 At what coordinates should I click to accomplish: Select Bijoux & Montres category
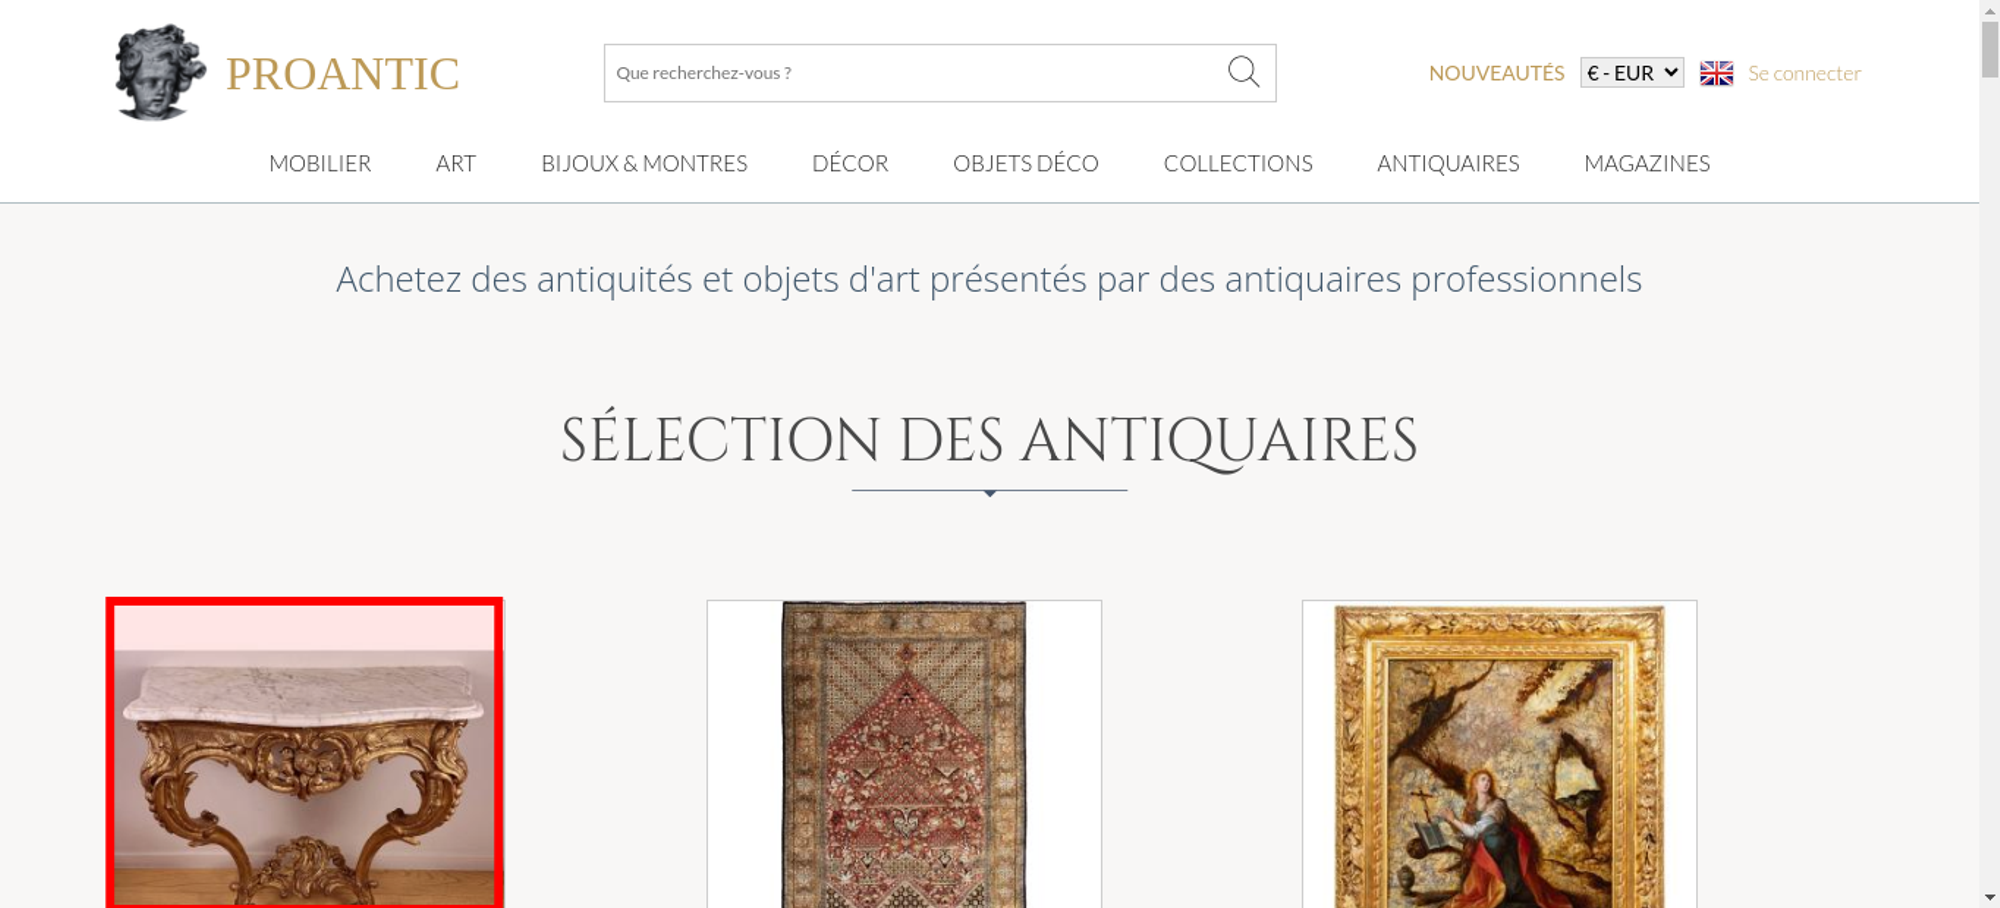[x=644, y=163]
